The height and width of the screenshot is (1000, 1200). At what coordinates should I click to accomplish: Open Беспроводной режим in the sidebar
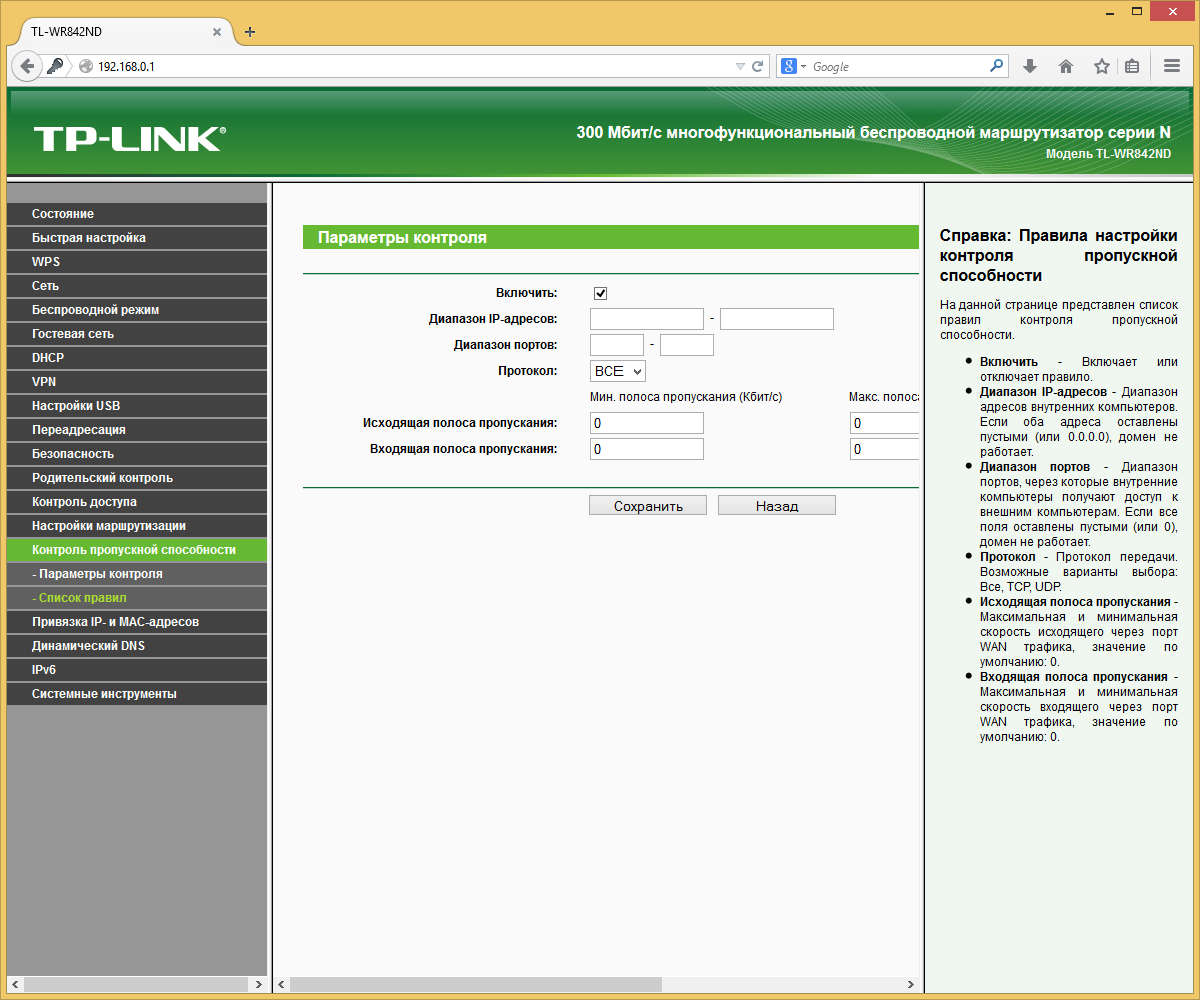click(137, 310)
